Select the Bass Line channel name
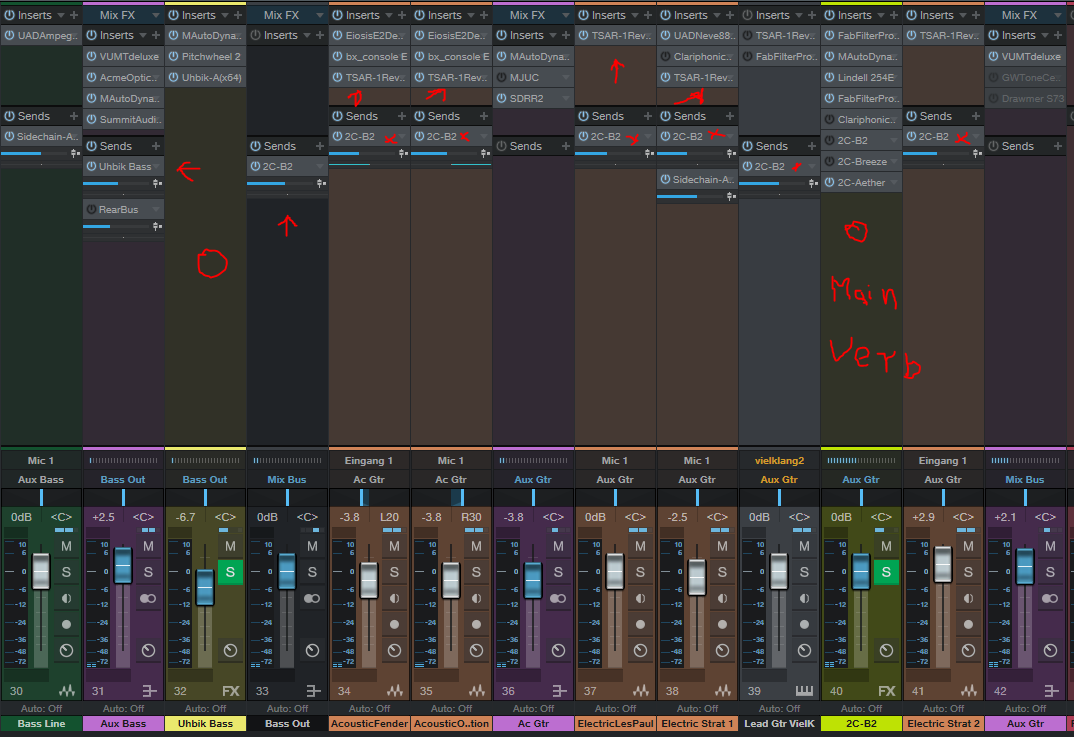 41,723
